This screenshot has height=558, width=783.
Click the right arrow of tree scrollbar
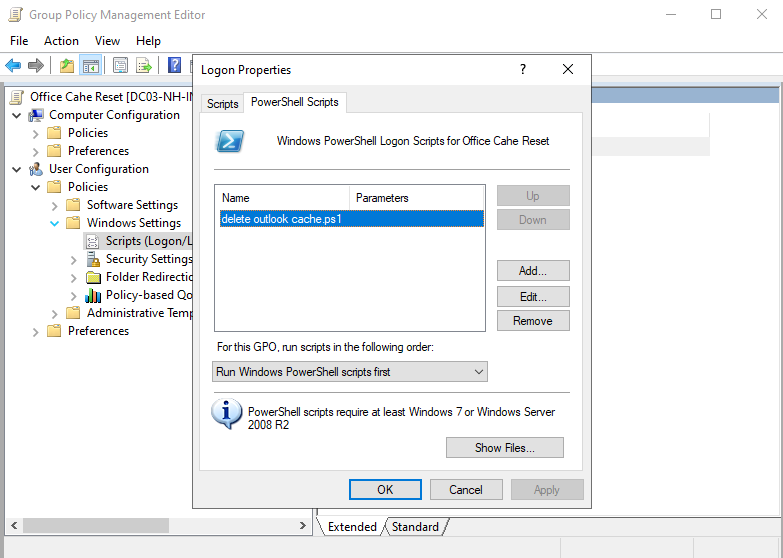pyautogui.click(x=302, y=526)
